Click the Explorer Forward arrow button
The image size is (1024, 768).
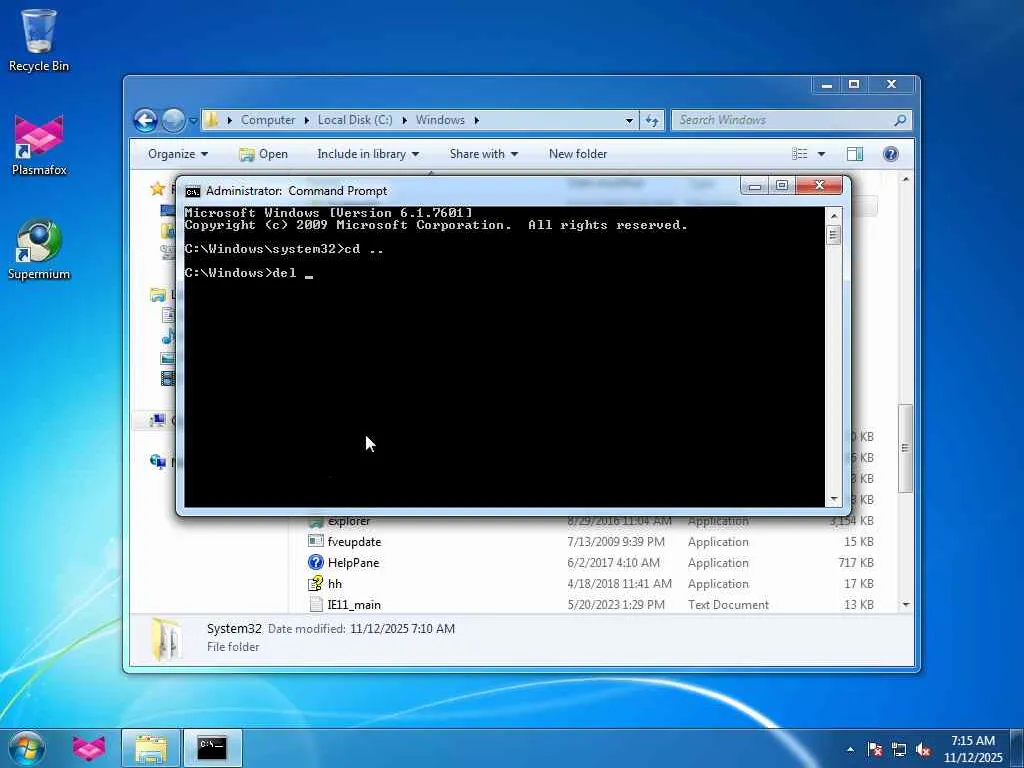[173, 120]
